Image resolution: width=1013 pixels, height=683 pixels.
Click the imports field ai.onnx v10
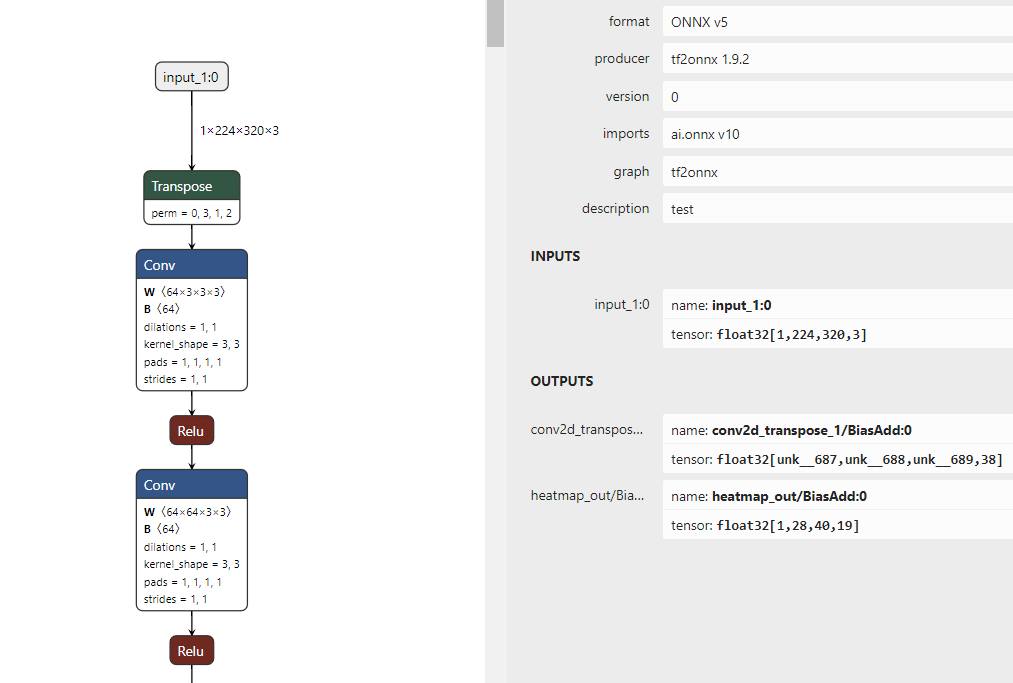838,134
